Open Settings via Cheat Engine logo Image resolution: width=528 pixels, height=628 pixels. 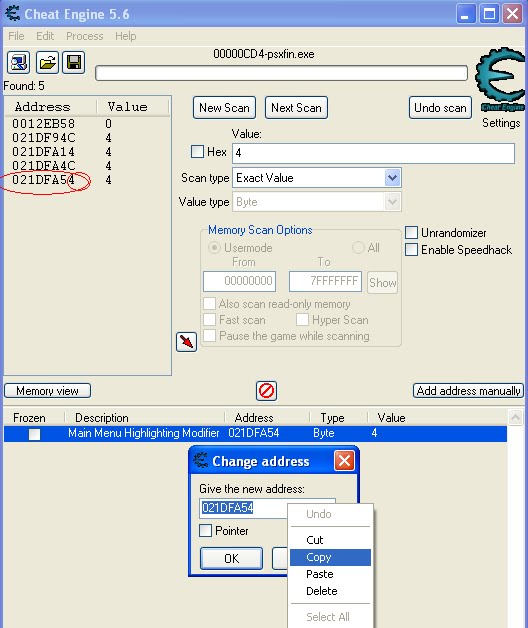500,79
